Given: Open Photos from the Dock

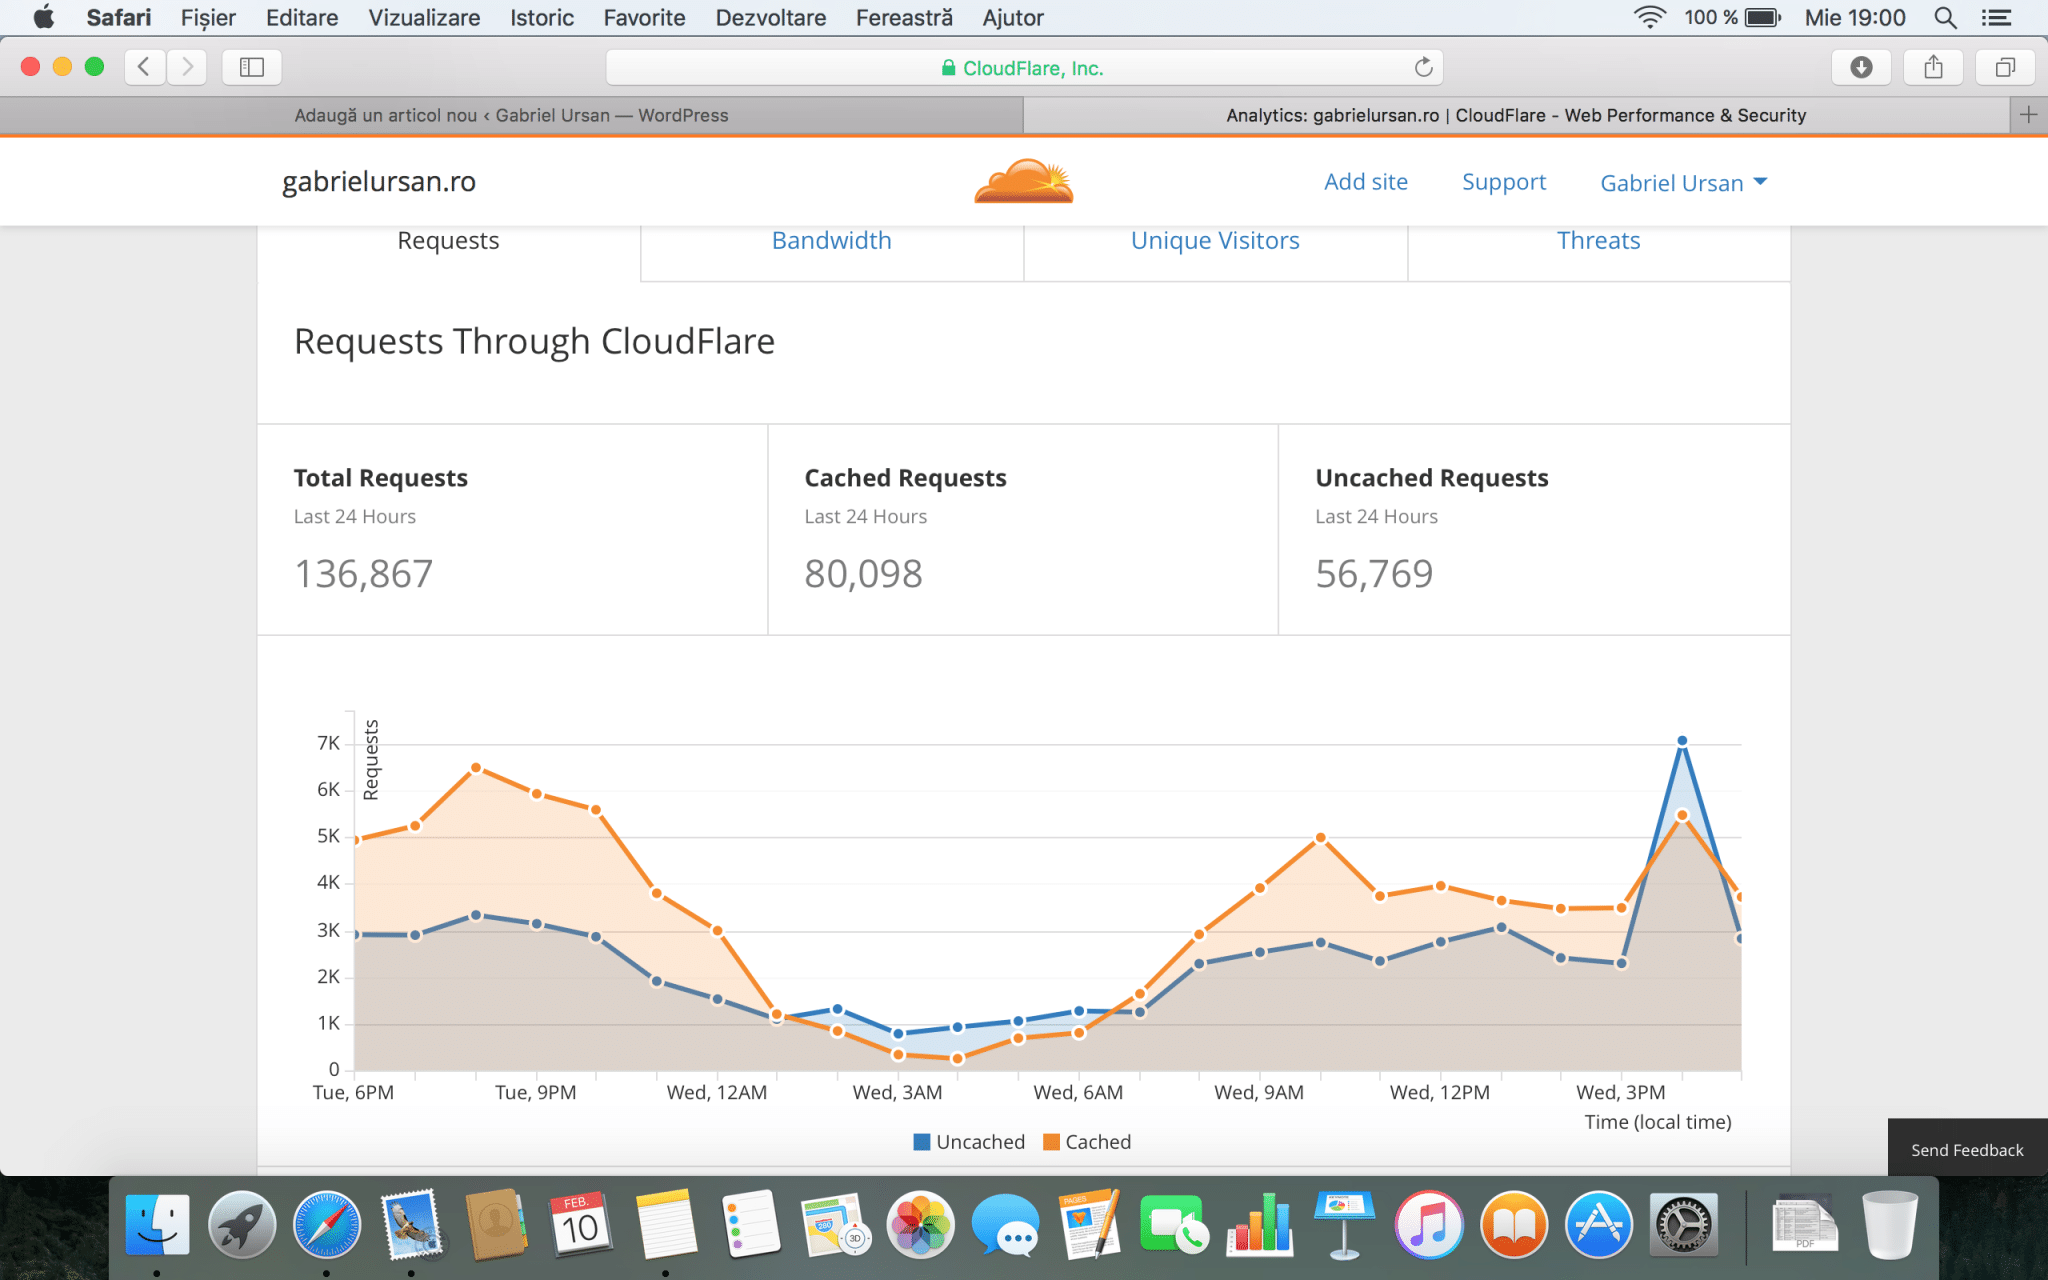Looking at the screenshot, I should pyautogui.click(x=920, y=1225).
